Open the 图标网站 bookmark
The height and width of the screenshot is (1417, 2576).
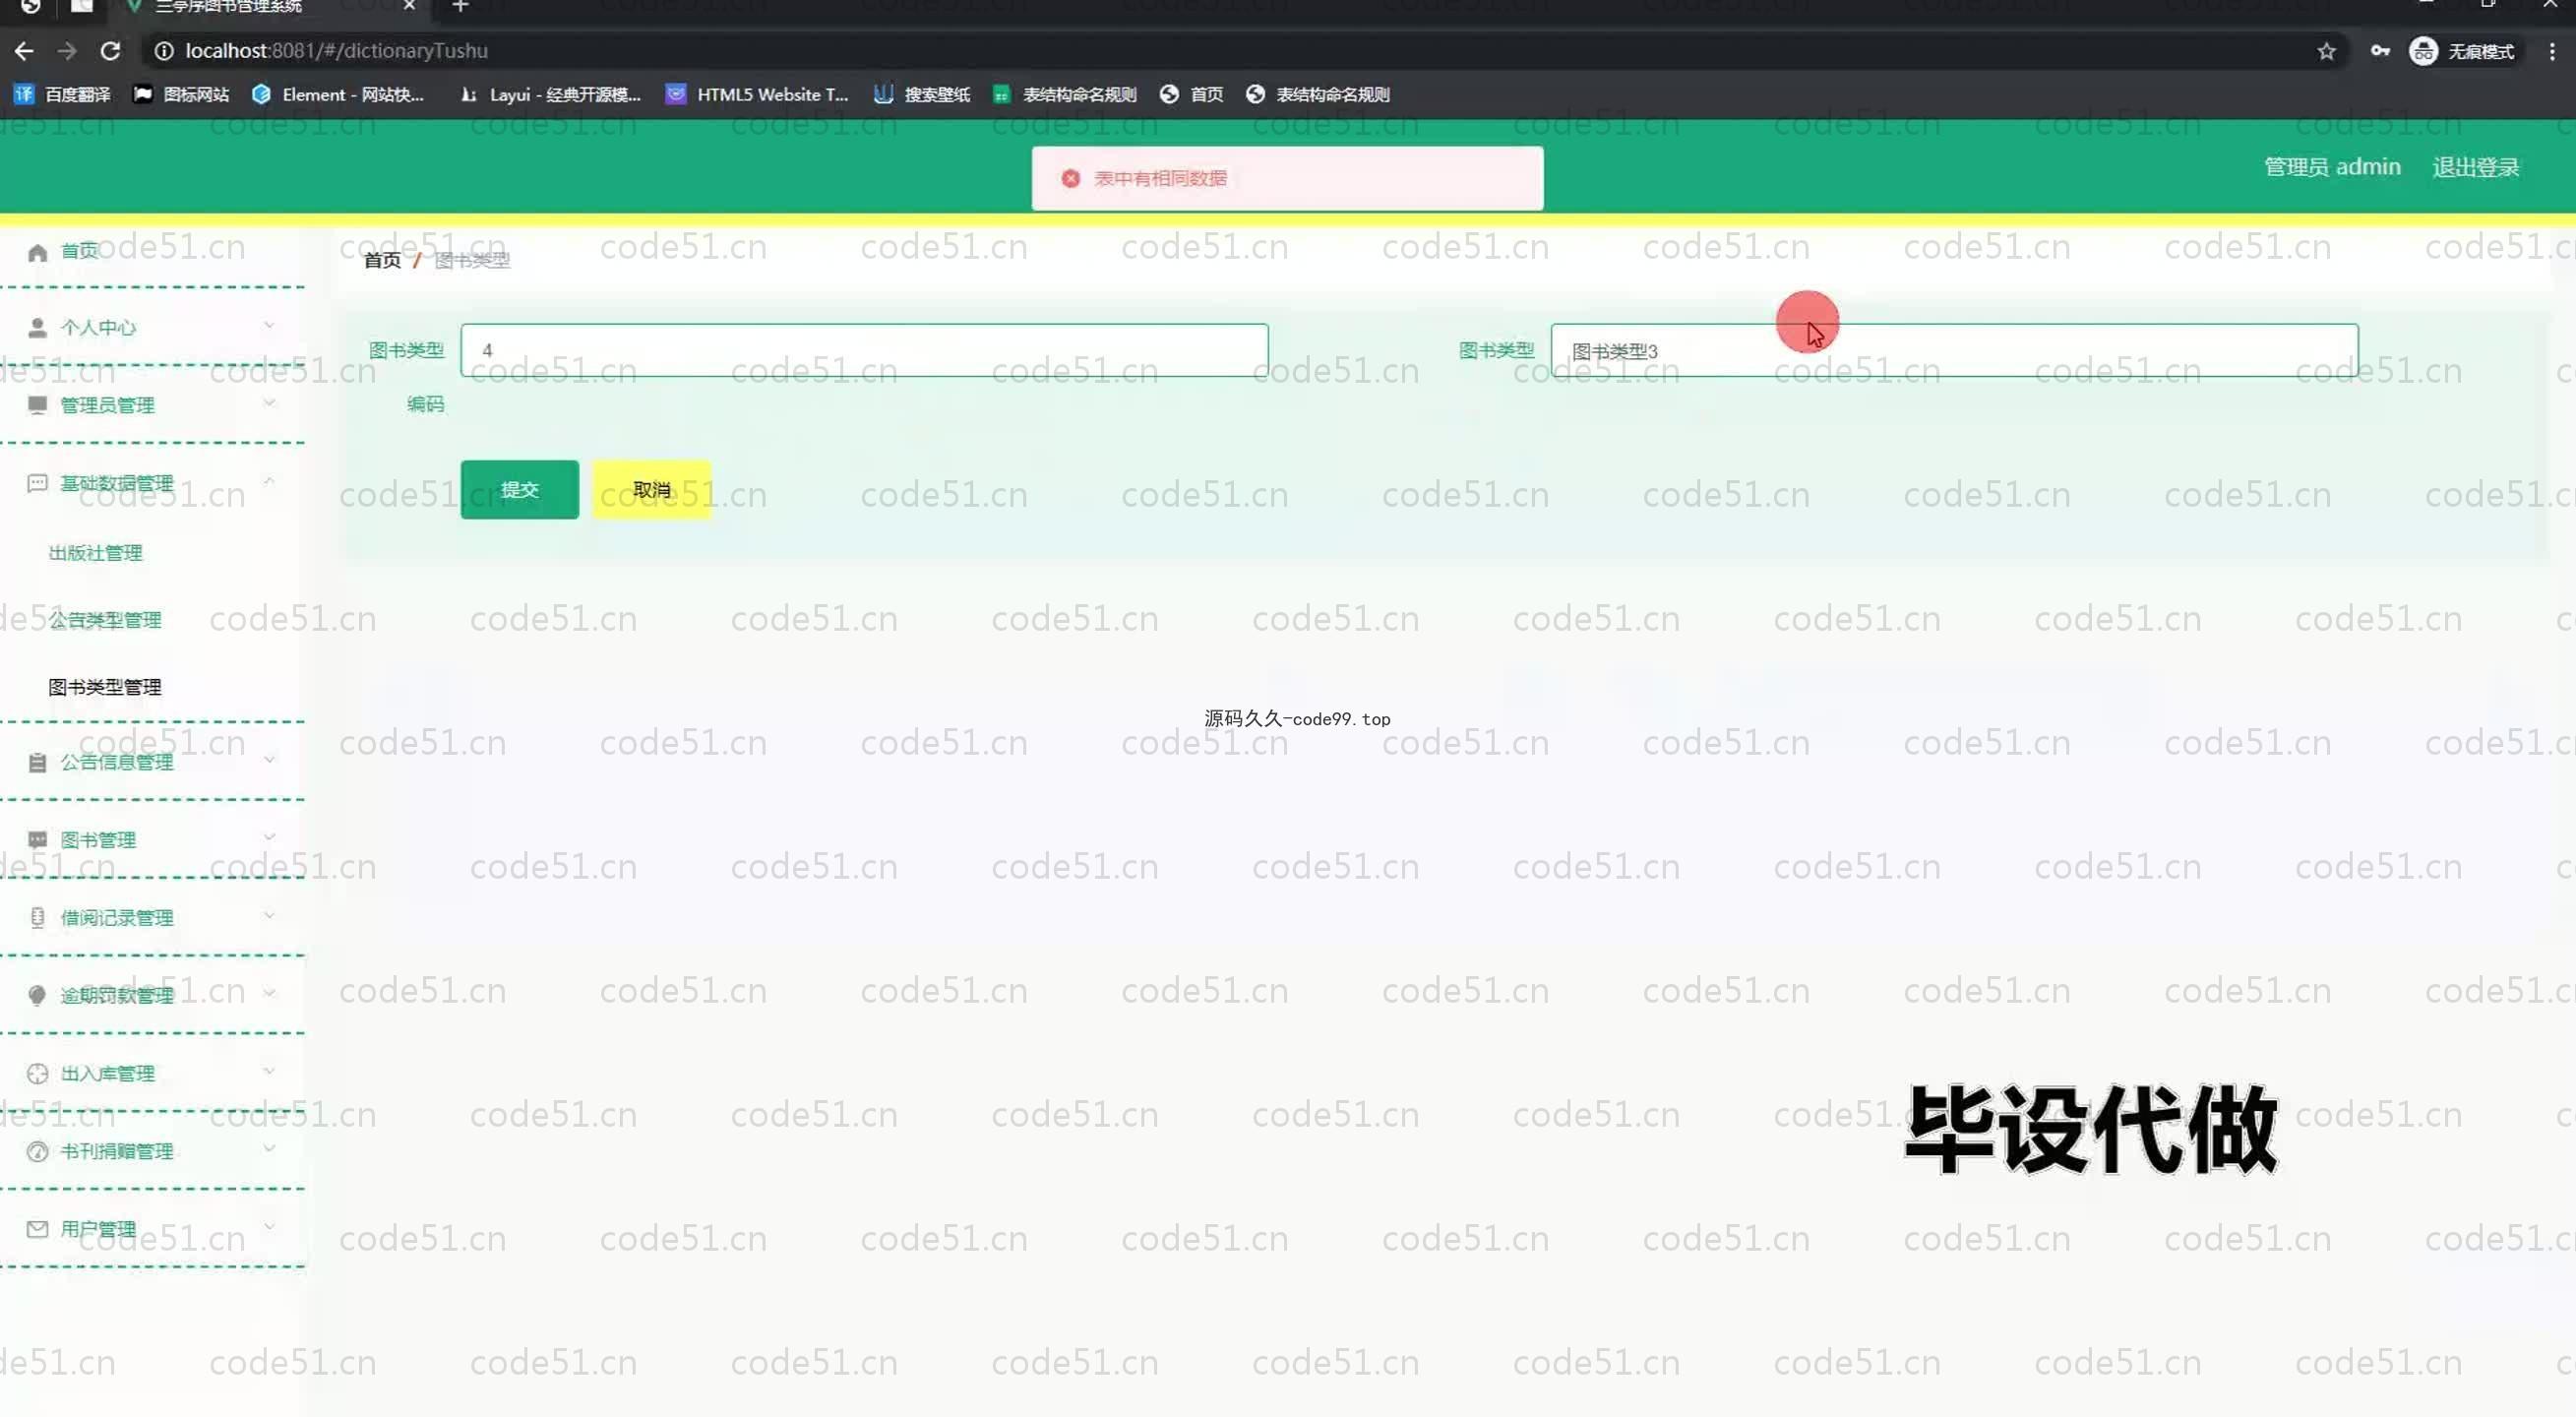tap(181, 94)
